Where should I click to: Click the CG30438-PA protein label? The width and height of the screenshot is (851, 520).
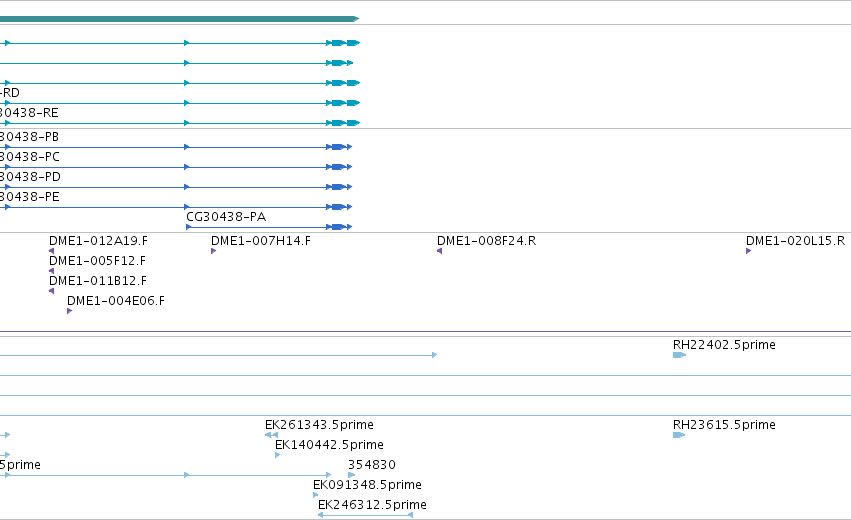coord(226,217)
